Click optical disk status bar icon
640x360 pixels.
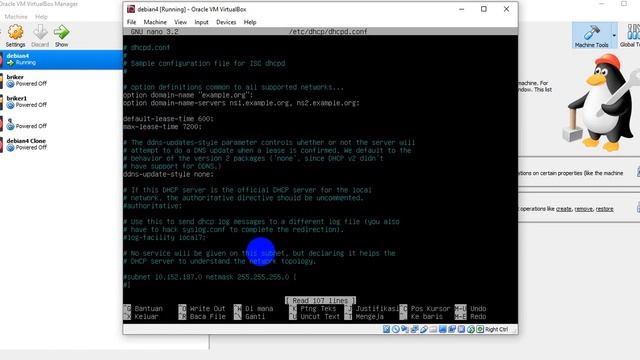pyautogui.click(x=396, y=329)
